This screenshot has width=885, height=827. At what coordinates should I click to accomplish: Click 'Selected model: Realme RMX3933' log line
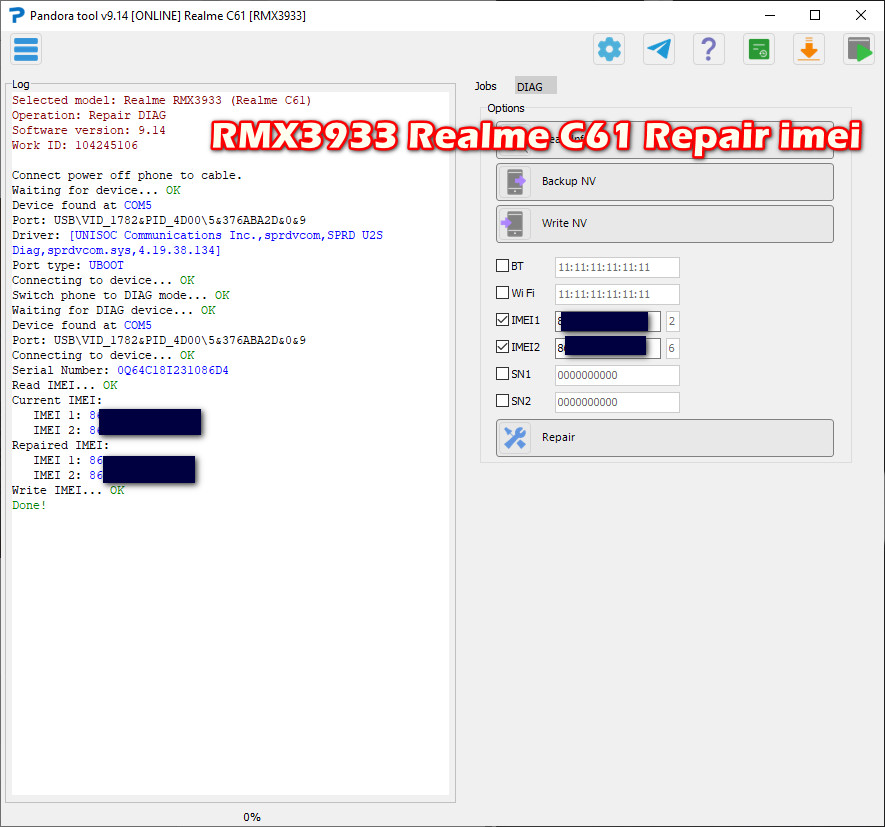click(x=161, y=100)
